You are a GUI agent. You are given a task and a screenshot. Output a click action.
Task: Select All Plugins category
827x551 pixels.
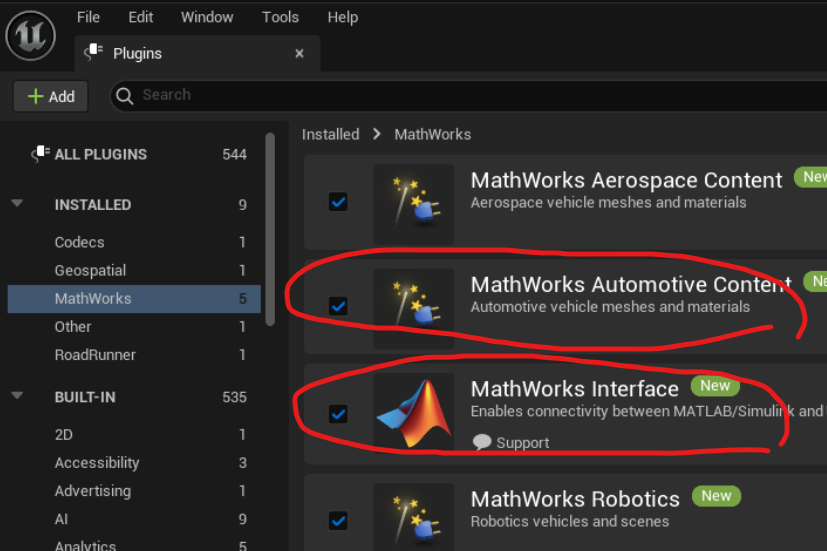(x=134, y=154)
